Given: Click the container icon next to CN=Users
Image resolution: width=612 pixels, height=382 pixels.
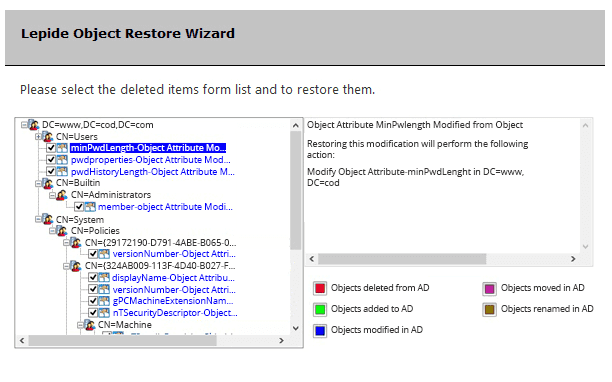Looking at the screenshot, I should click(x=48, y=137).
